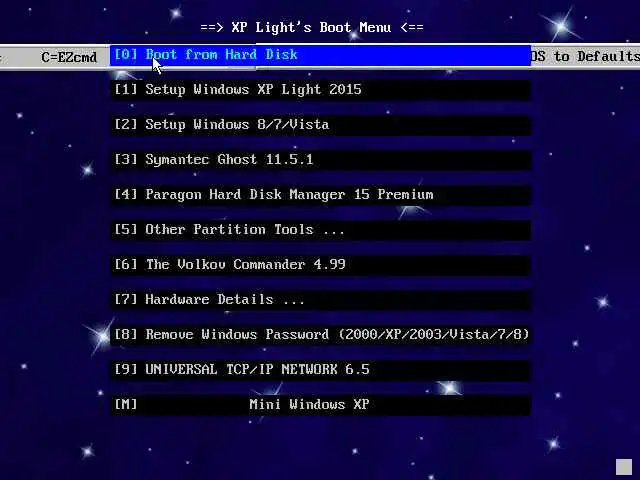Click the gray square in bottom corner
The height and width of the screenshot is (480, 640).
pos(624,467)
